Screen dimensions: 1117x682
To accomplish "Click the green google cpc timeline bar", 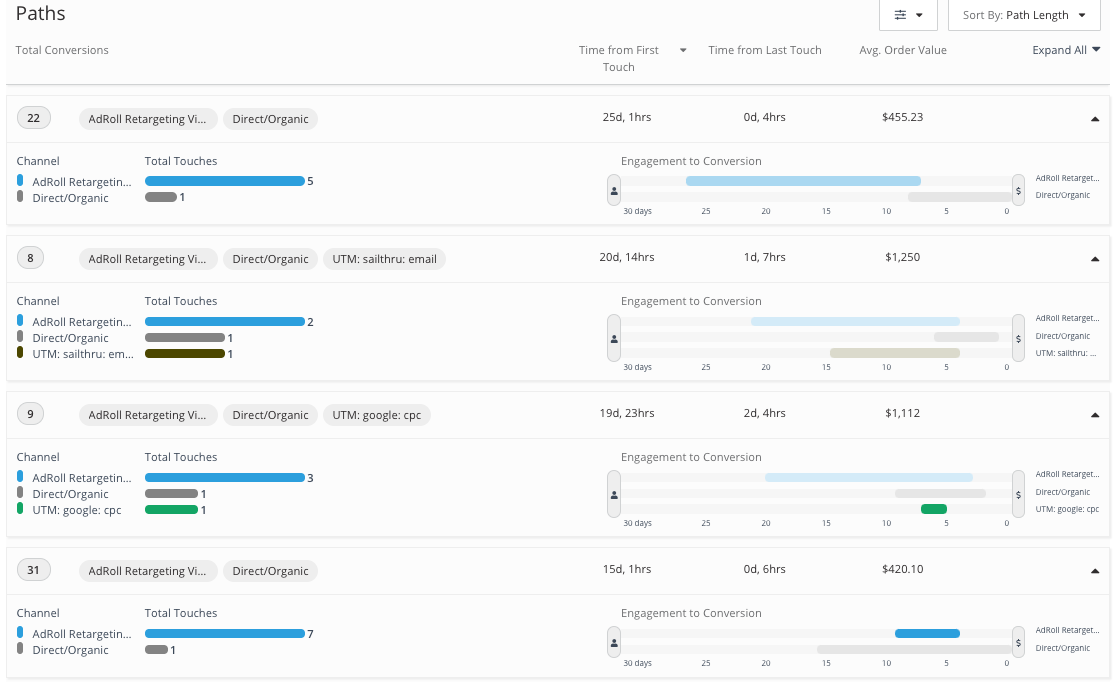I will (x=933, y=509).
